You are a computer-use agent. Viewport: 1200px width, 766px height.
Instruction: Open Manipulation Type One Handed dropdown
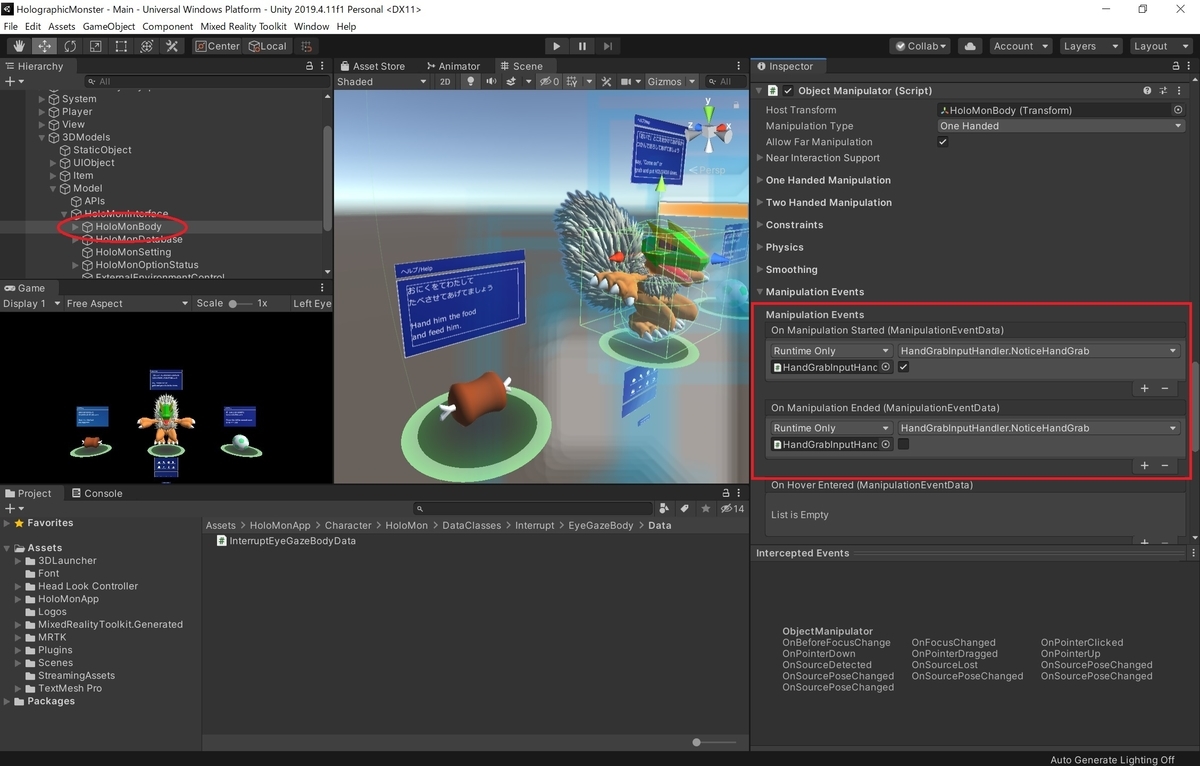(1060, 126)
